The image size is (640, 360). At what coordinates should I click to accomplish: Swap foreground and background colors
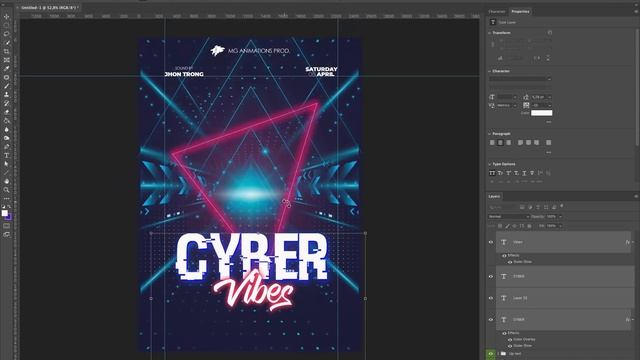pos(10,207)
